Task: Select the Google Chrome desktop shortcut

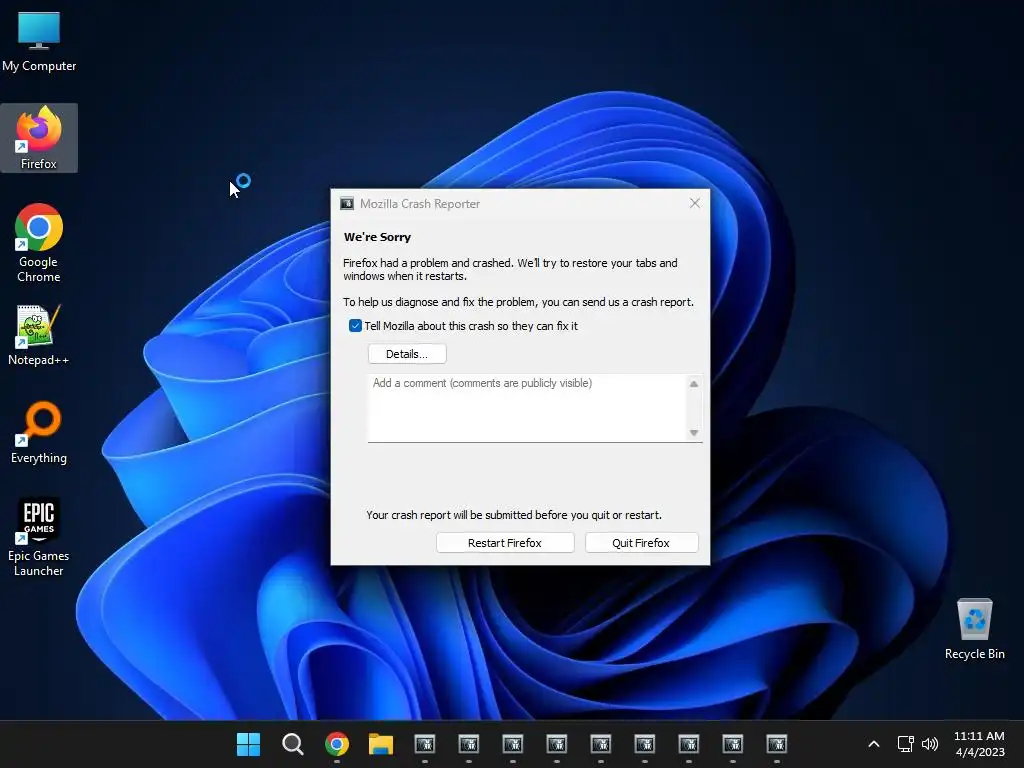Action: pyautogui.click(x=39, y=243)
